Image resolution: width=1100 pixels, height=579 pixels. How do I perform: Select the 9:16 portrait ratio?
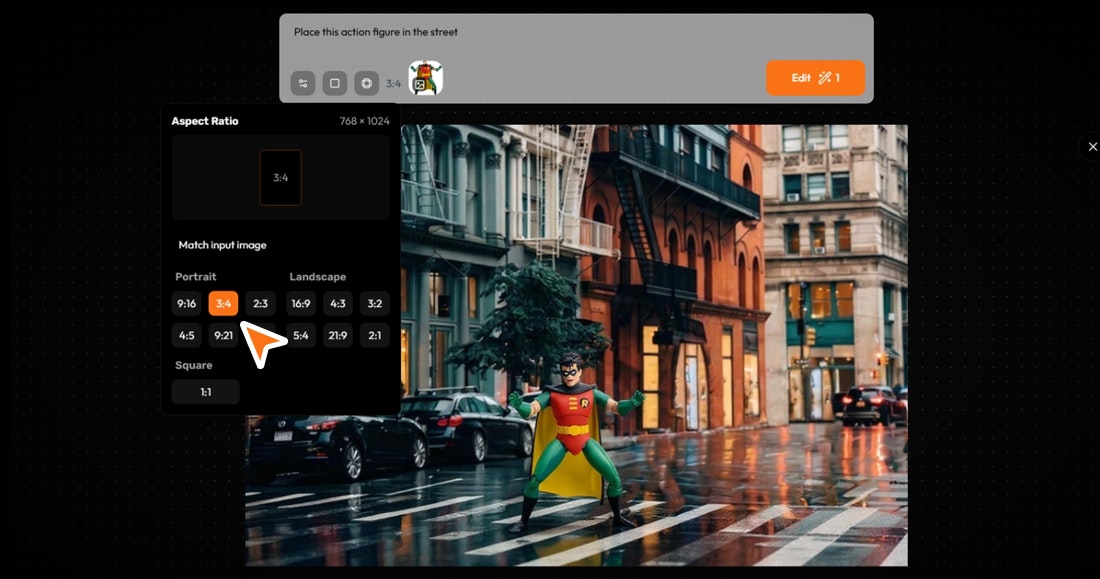tap(187, 303)
